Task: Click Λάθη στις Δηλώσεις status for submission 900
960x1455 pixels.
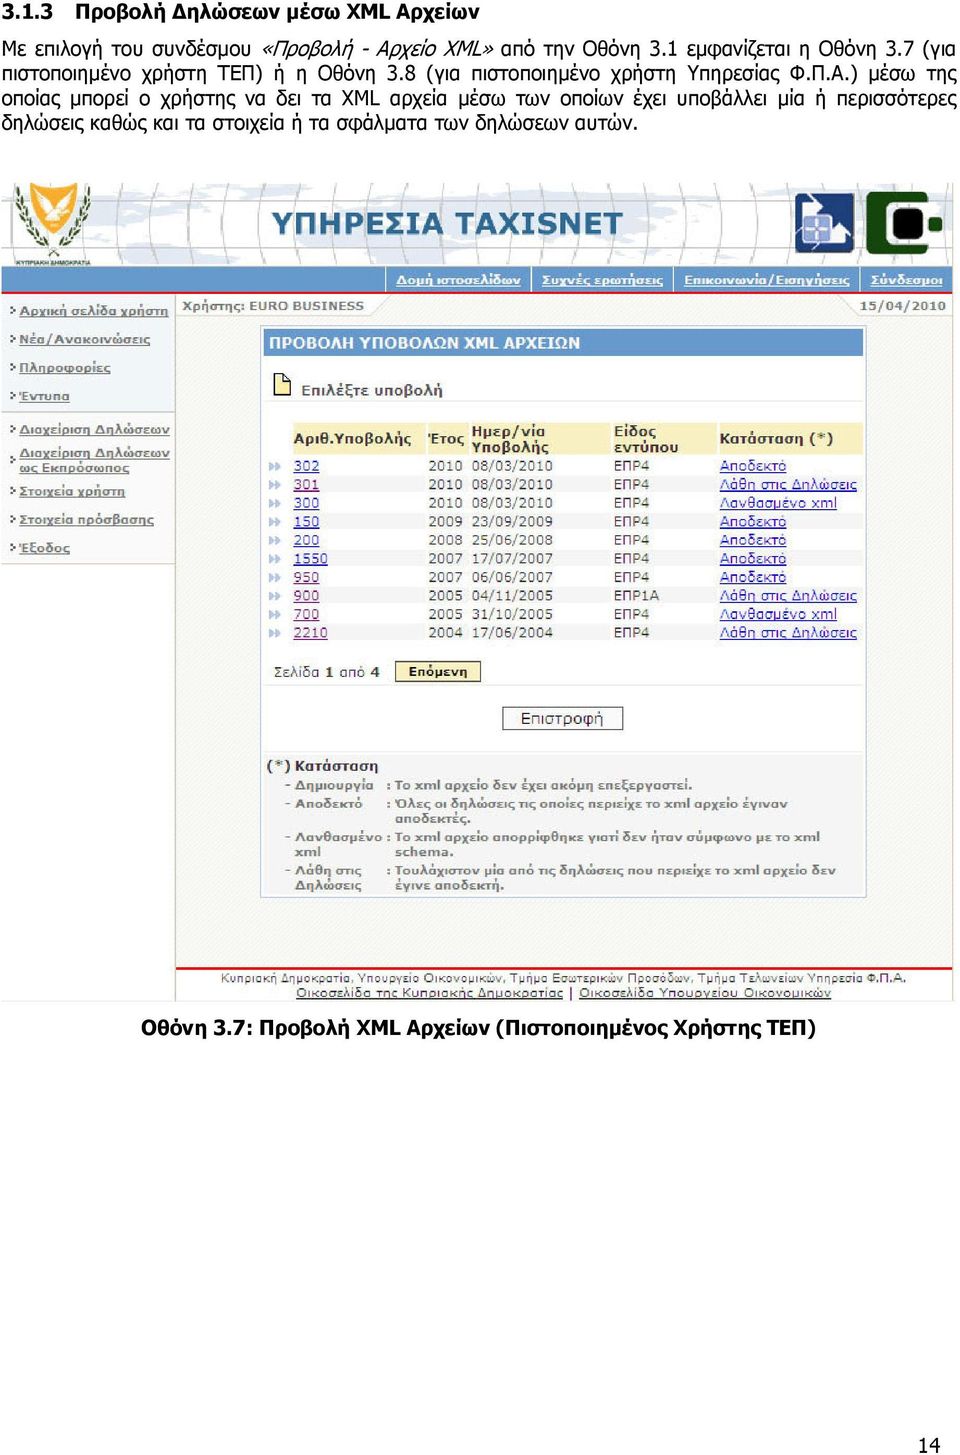Action: [788, 596]
